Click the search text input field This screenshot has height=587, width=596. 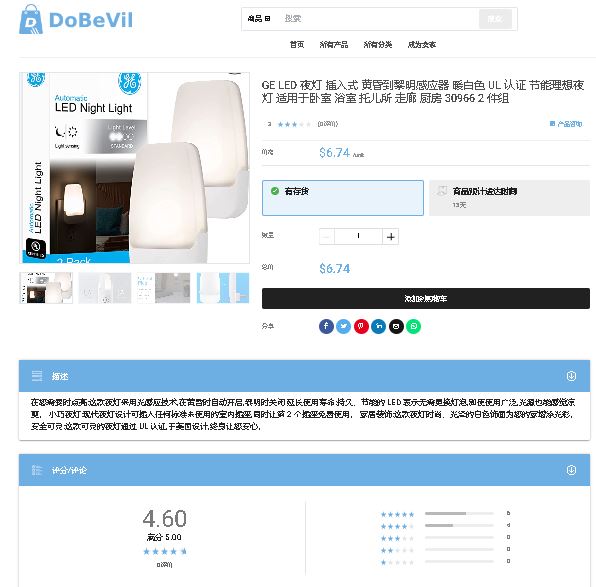[x=378, y=19]
